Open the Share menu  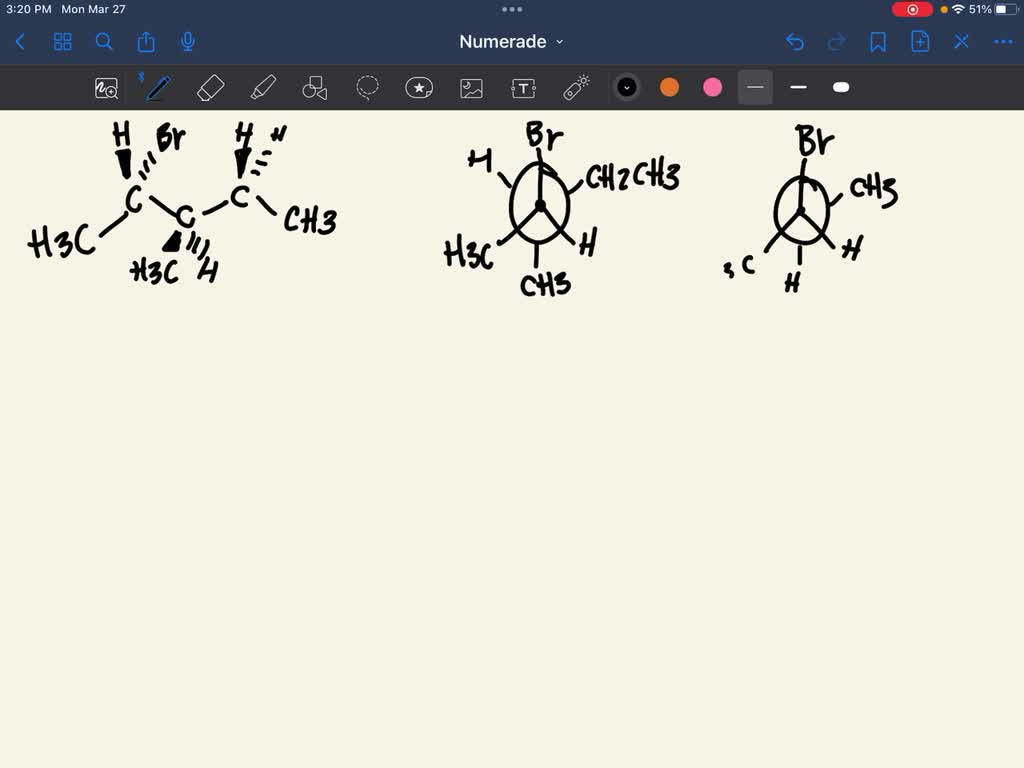click(145, 42)
